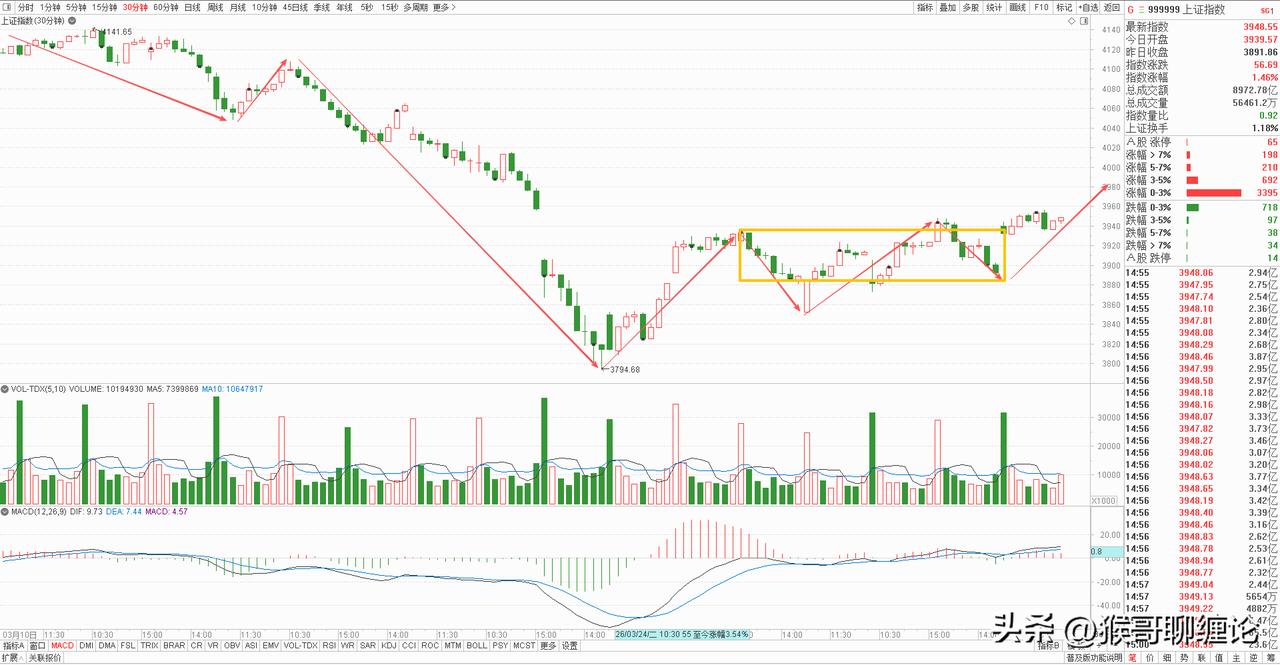This screenshot has height=665, width=1280.
Task: Expand 更多 indicators in bottom bar
Action: (548, 645)
